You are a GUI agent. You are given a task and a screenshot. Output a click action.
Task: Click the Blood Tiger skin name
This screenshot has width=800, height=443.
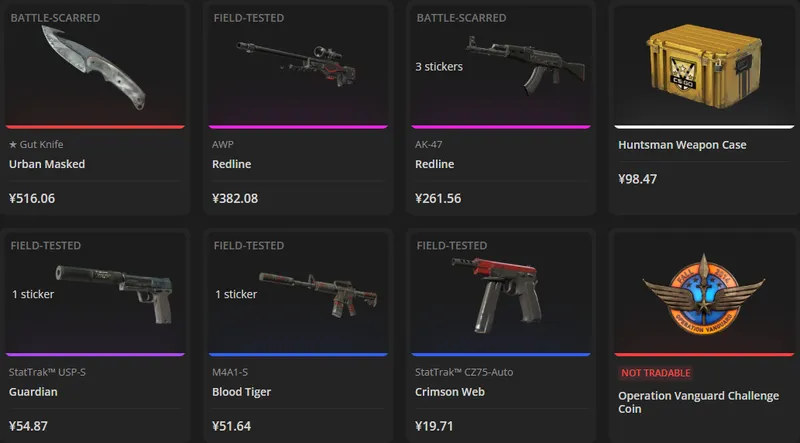click(241, 392)
